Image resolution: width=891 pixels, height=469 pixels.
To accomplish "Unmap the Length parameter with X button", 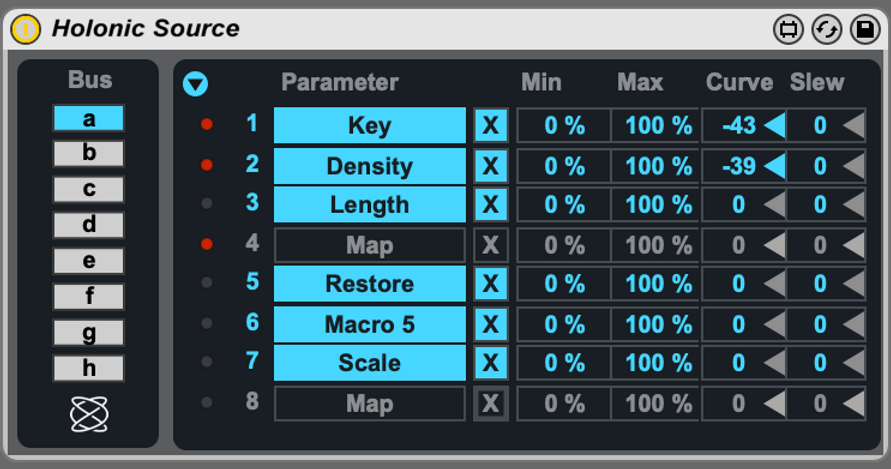I will [x=490, y=205].
